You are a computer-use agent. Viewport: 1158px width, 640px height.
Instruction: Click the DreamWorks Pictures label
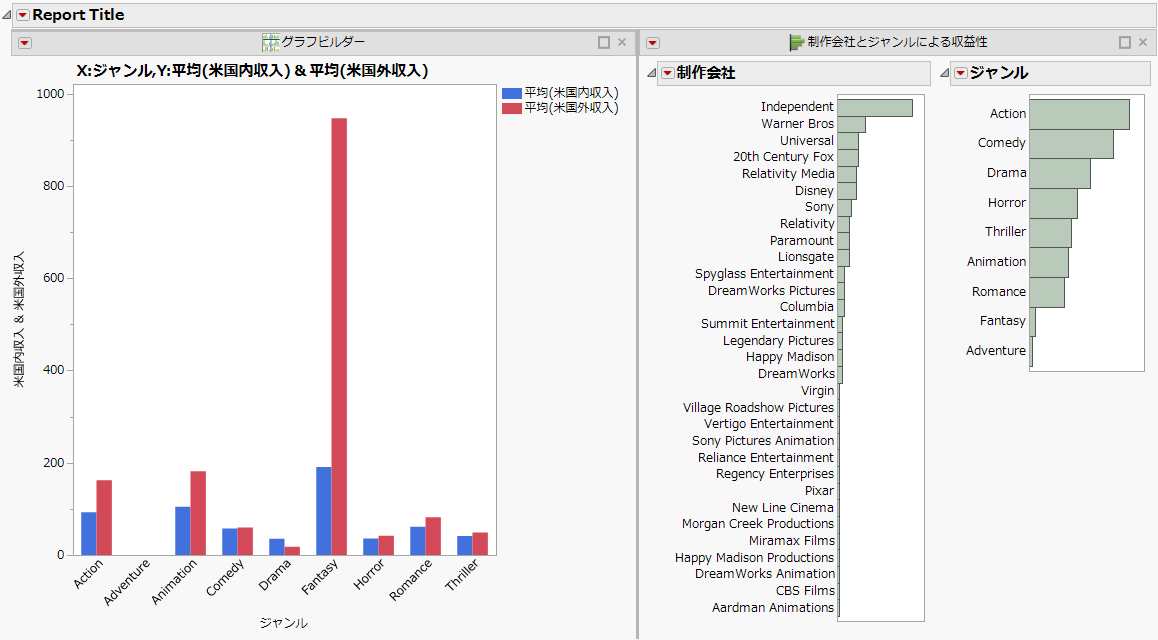pos(771,291)
